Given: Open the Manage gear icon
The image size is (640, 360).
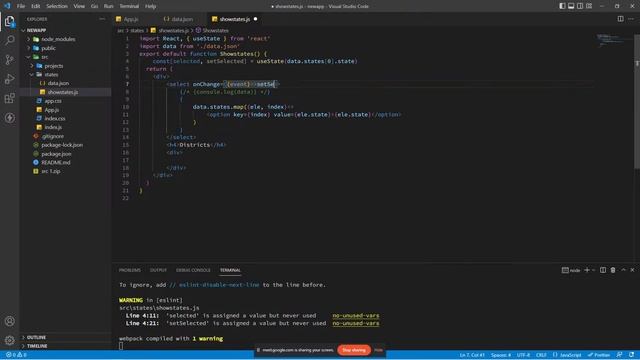Looking at the screenshot, I should [x=9, y=340].
